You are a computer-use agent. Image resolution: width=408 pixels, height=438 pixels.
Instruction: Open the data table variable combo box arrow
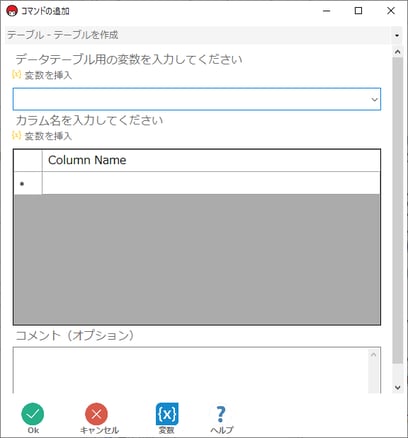(x=374, y=99)
